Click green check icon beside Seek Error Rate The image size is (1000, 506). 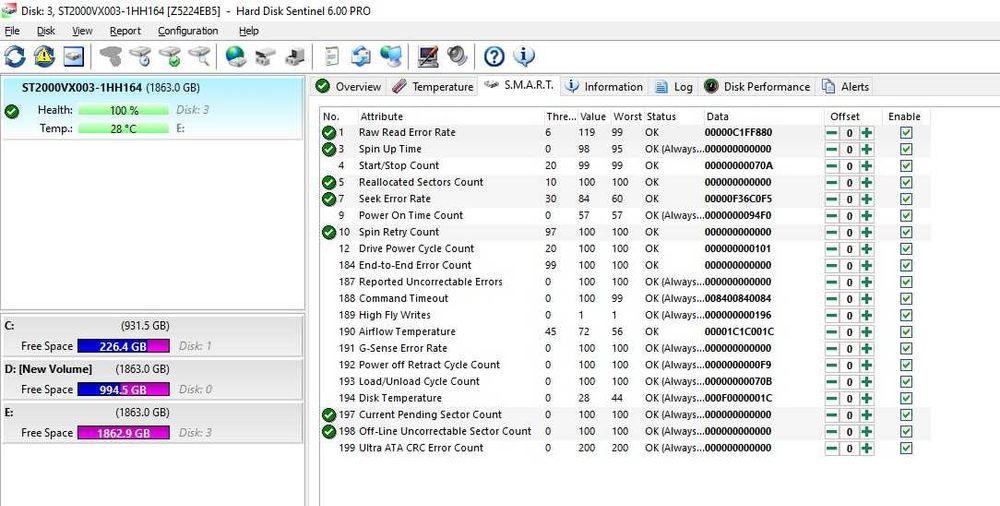329,199
